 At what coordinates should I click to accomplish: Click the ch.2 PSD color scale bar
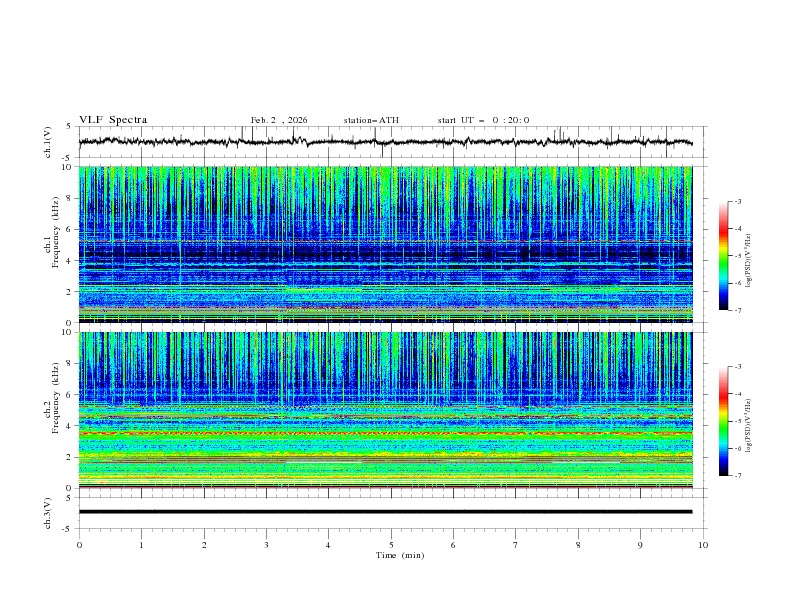(x=724, y=421)
